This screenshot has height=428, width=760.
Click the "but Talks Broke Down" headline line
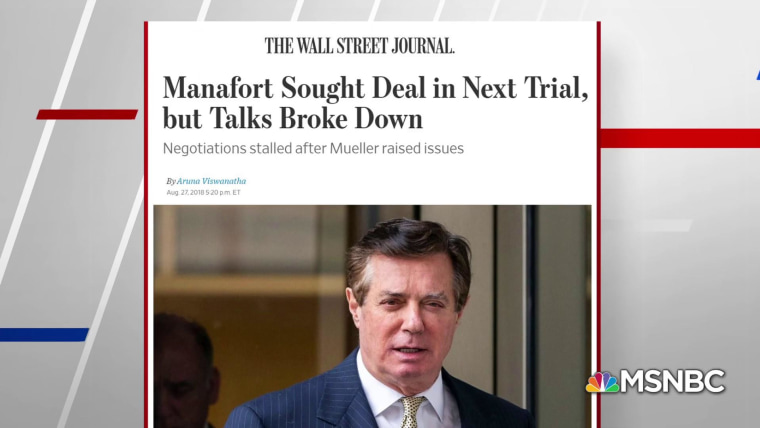[292, 118]
